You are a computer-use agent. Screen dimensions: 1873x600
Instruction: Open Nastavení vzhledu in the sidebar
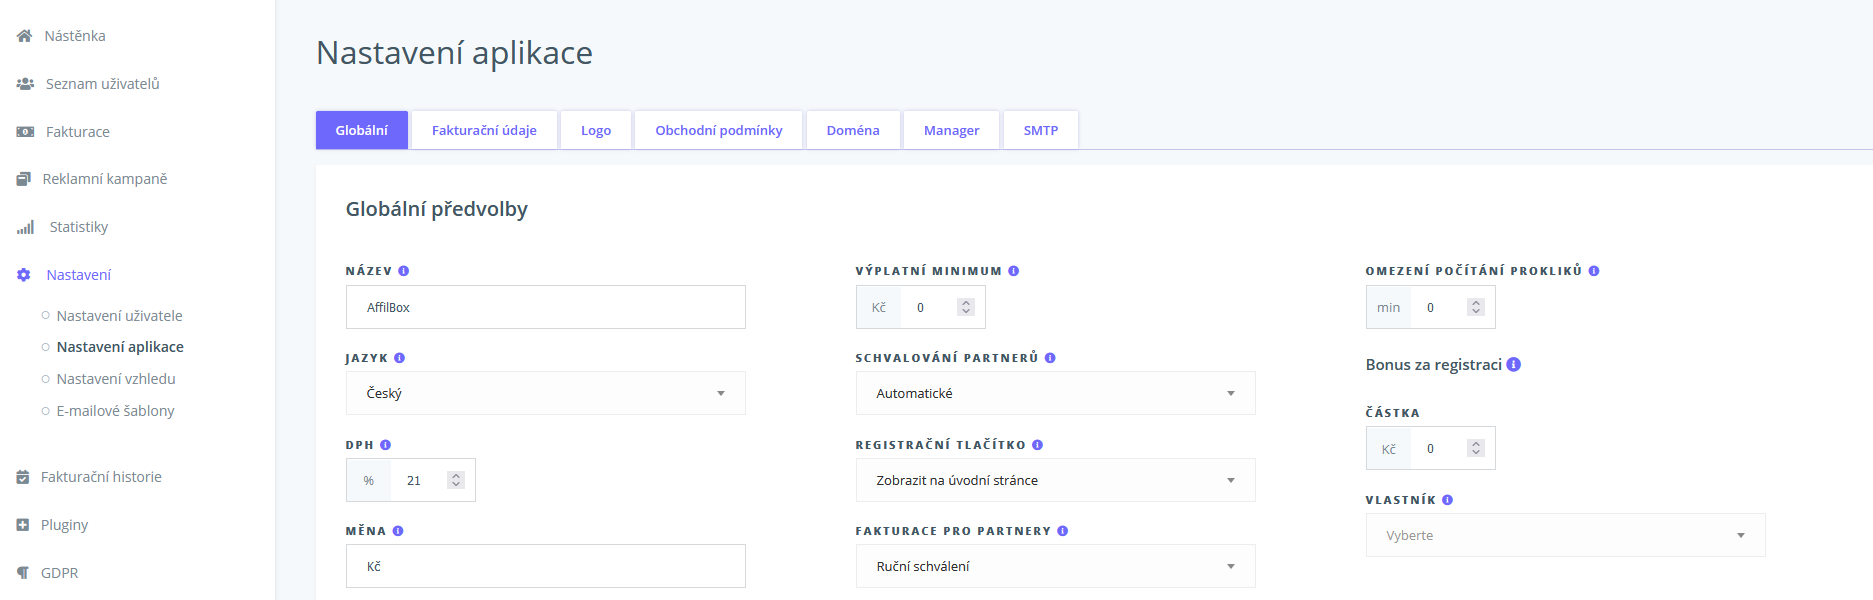(x=116, y=379)
